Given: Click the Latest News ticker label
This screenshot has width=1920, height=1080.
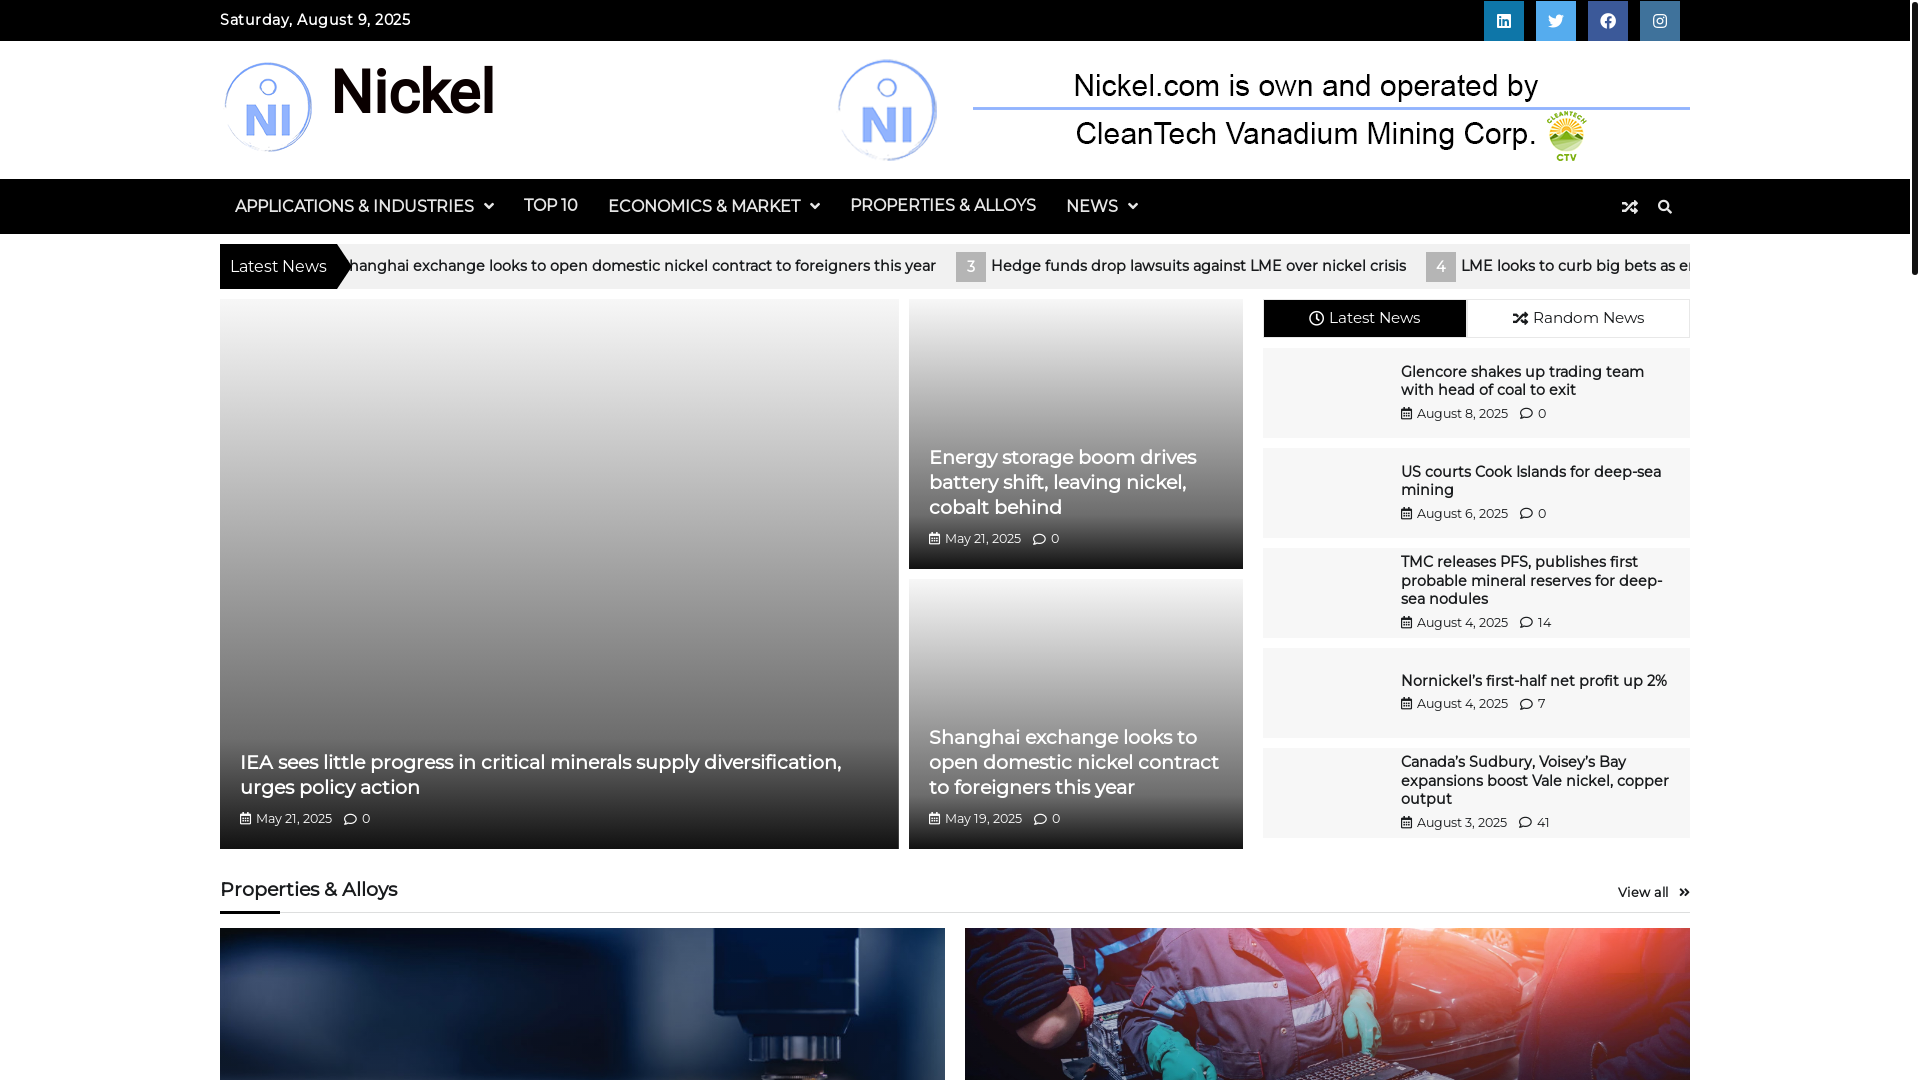Looking at the screenshot, I should pos(278,267).
